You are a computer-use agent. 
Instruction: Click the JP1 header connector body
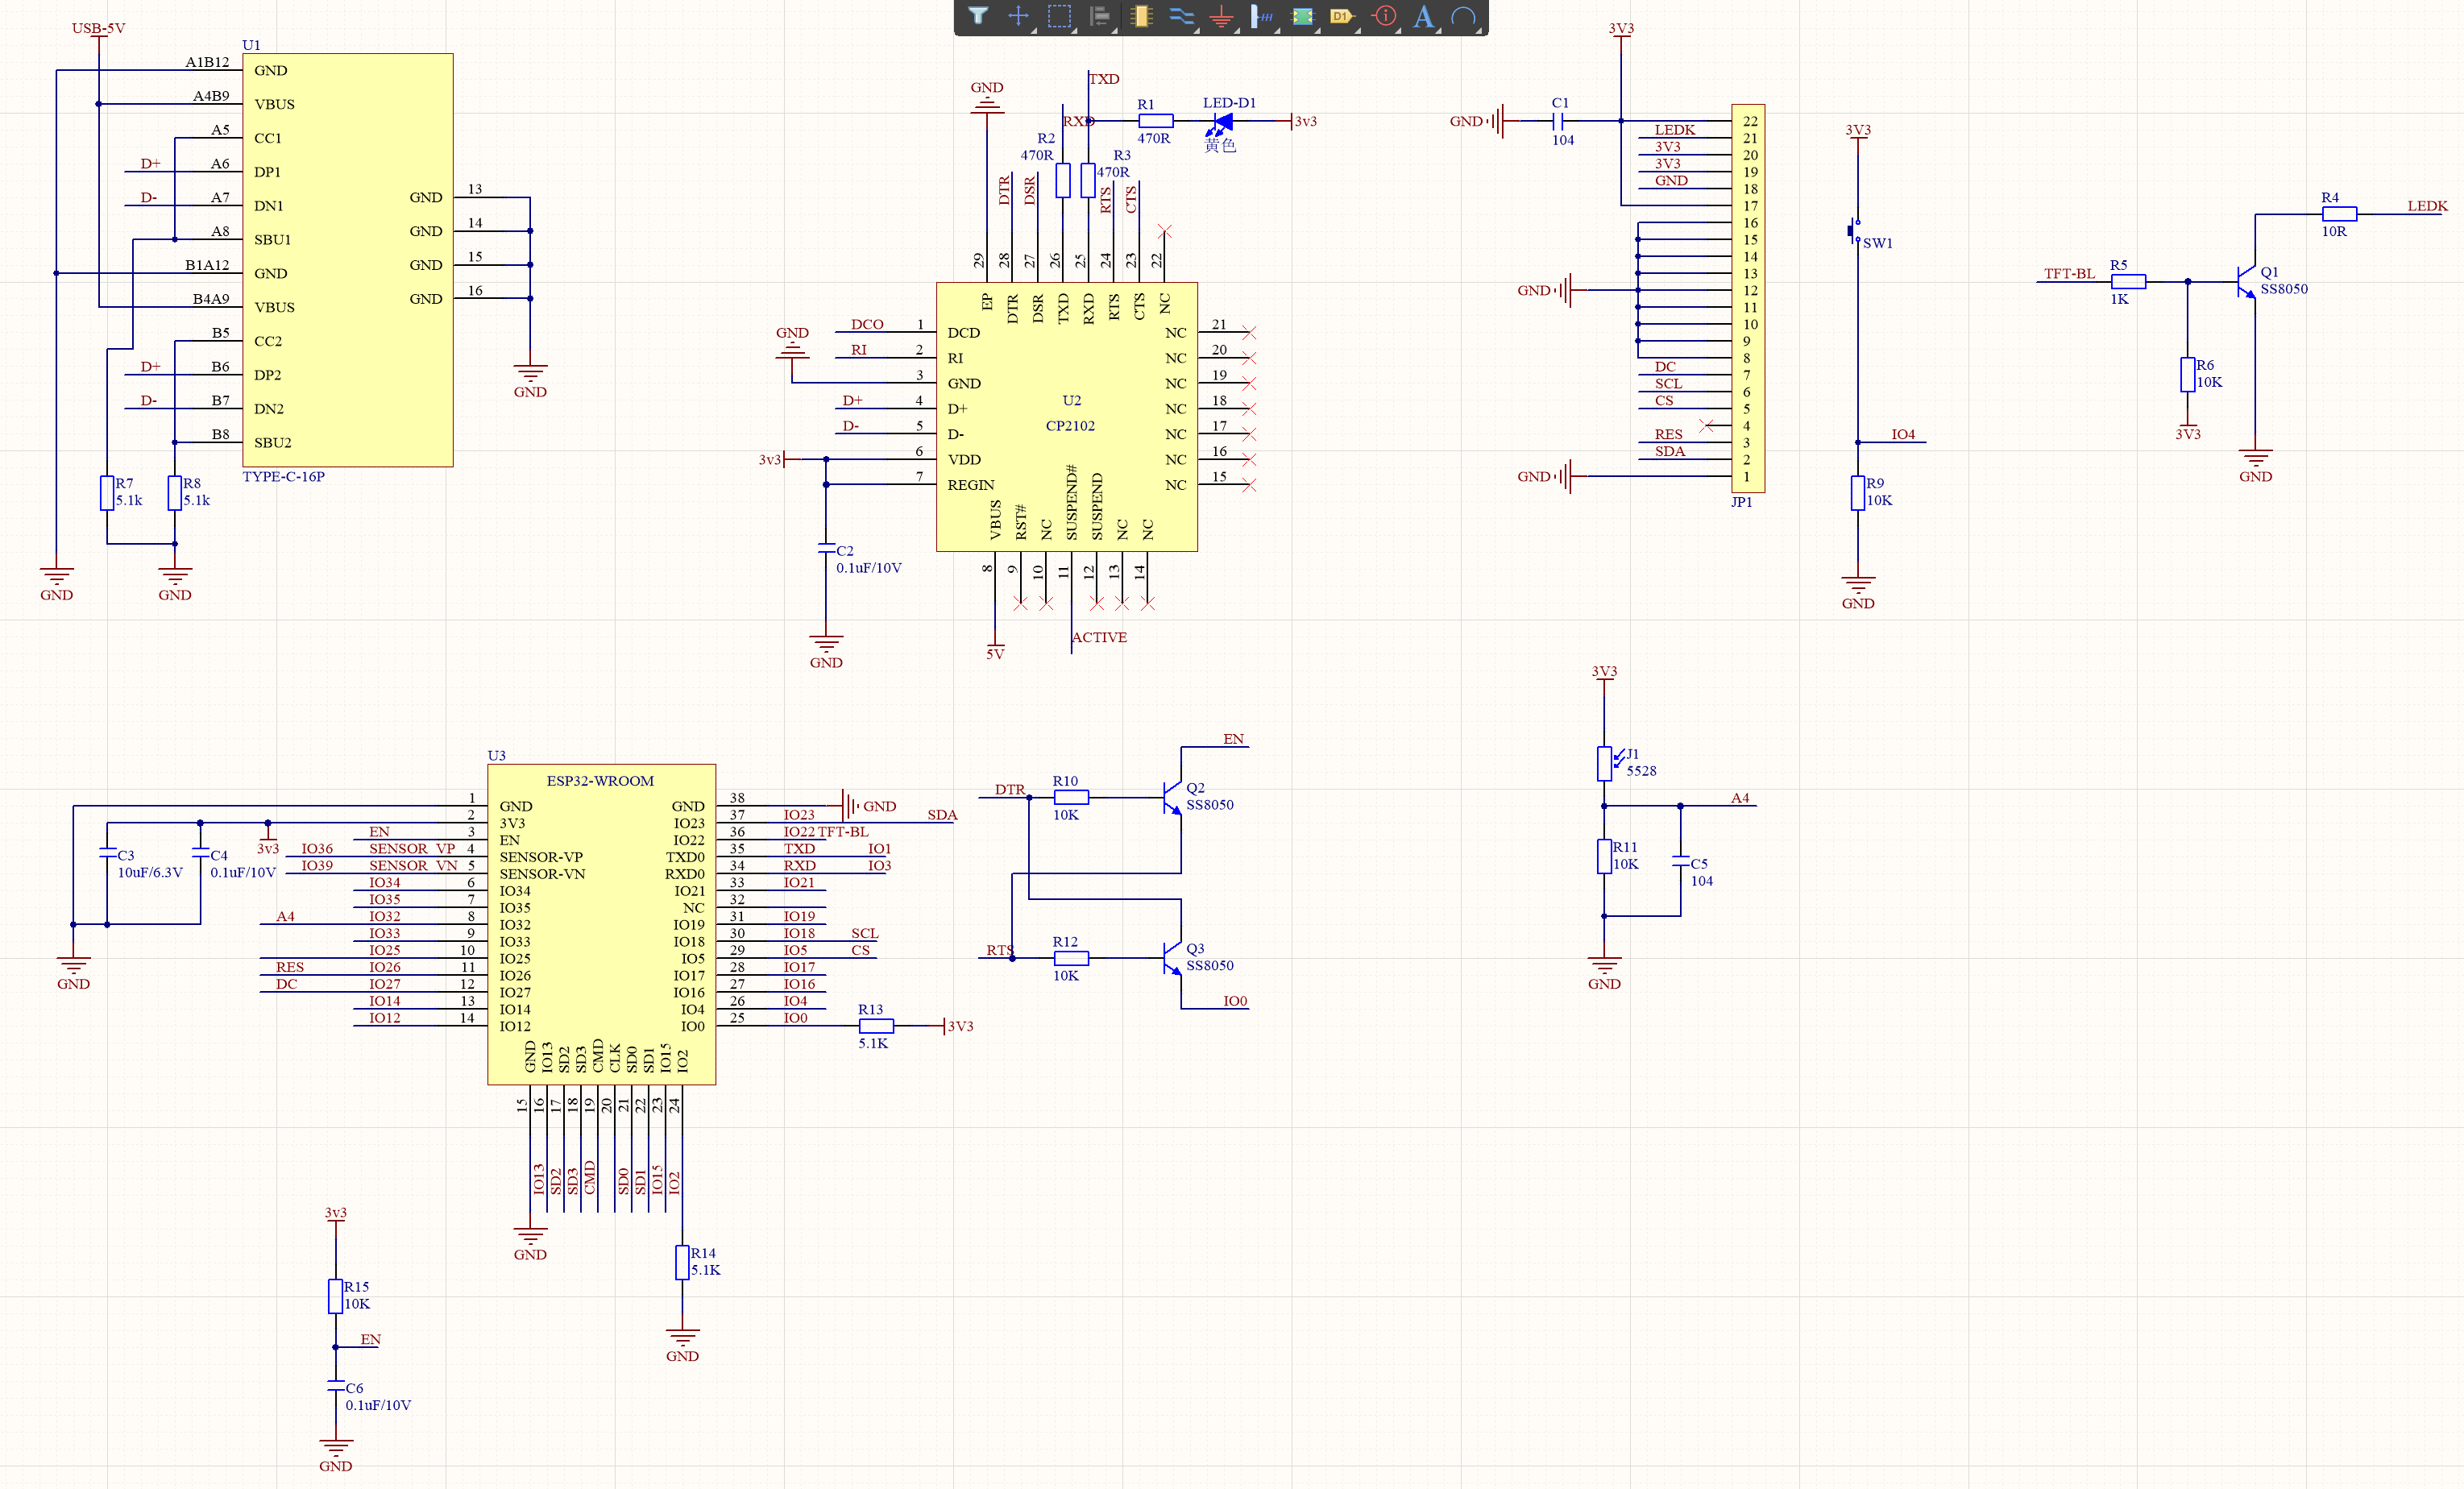pyautogui.click(x=1748, y=298)
